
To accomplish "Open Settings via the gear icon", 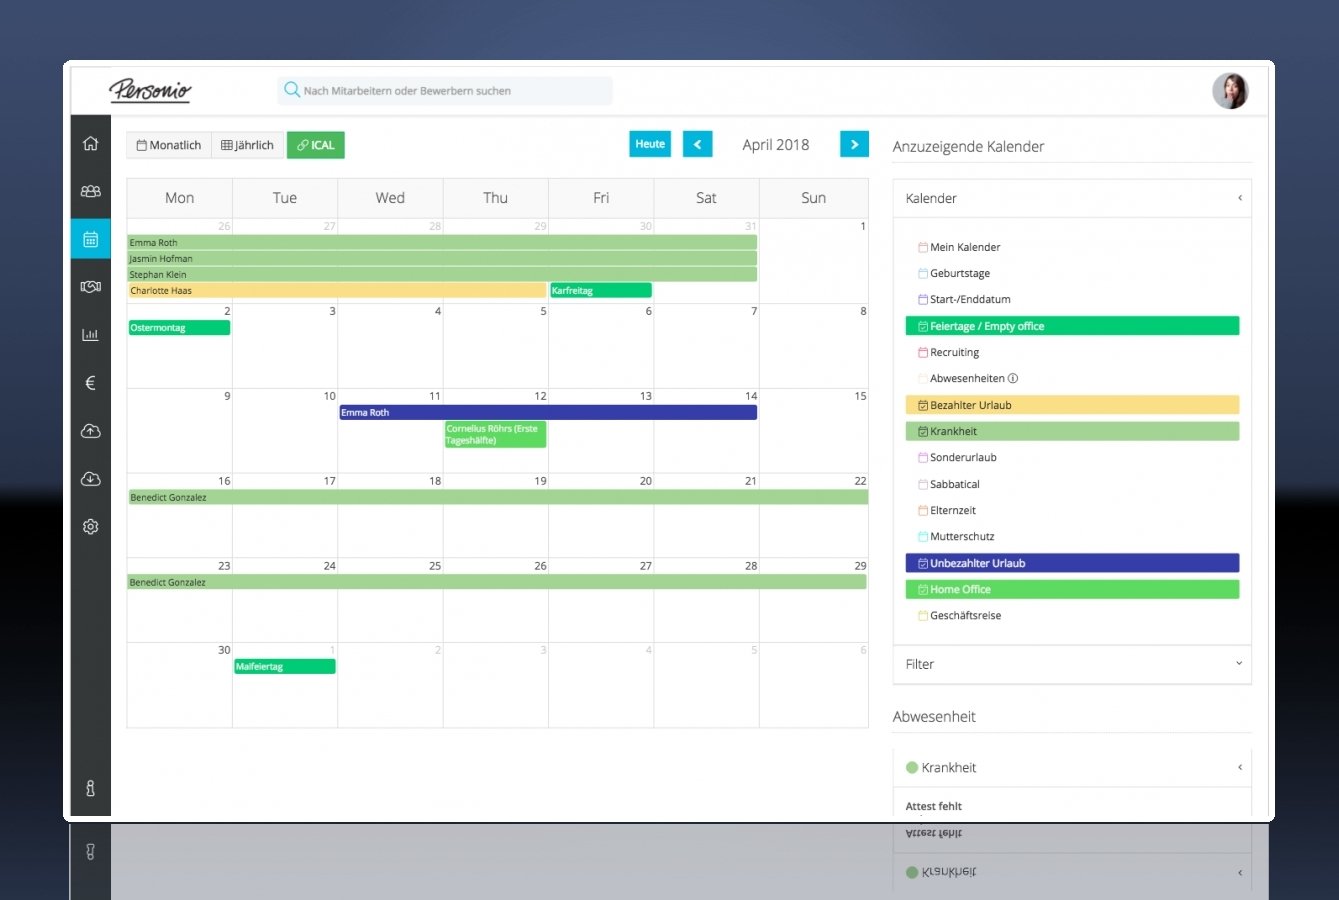I will coord(90,526).
